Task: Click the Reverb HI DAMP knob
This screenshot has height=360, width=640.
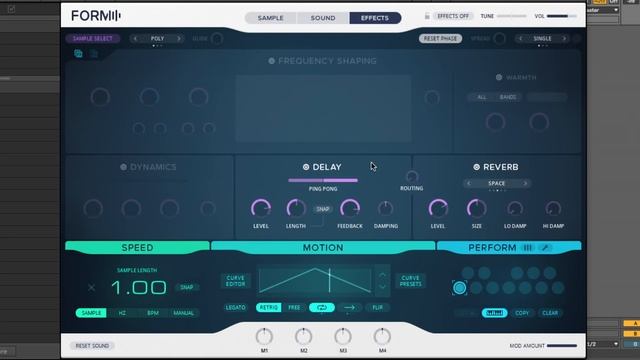Action: (x=553, y=209)
